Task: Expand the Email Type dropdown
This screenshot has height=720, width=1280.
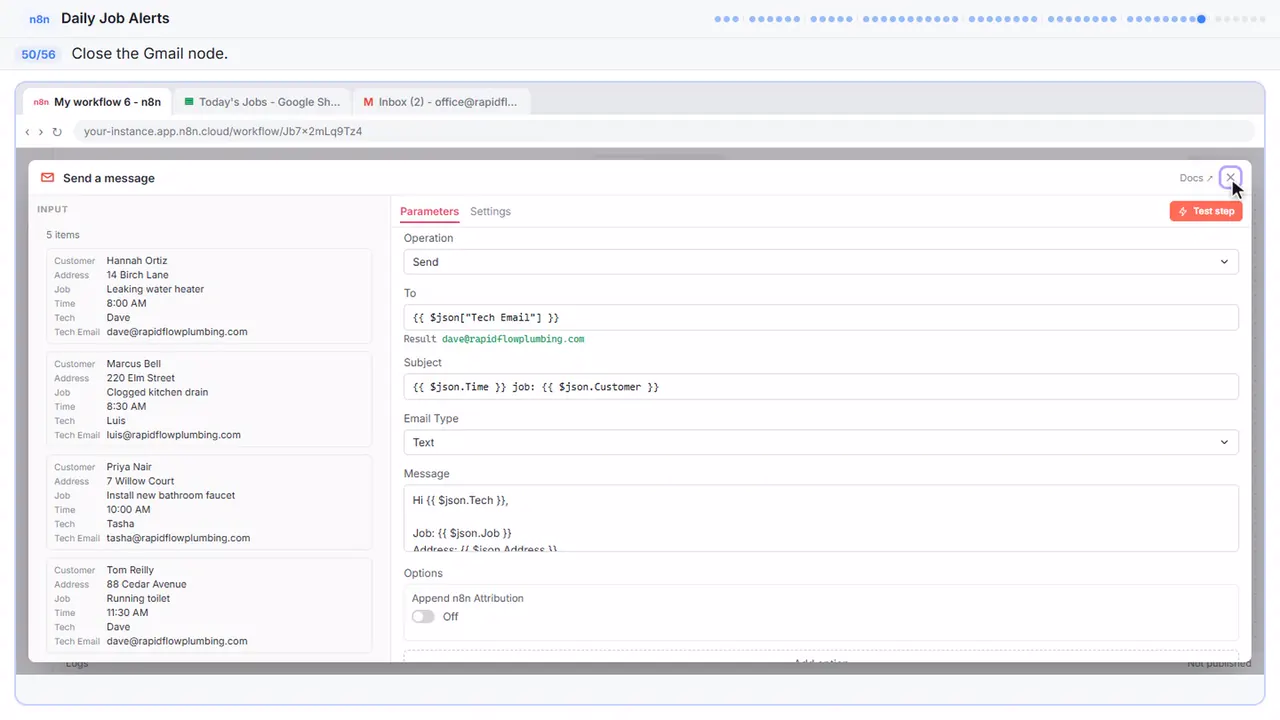Action: 821,442
